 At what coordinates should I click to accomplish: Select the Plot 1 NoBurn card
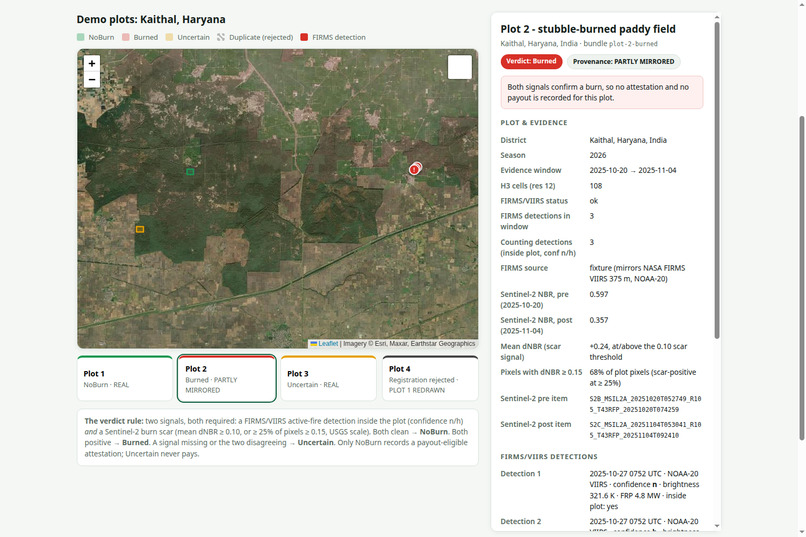pos(125,378)
